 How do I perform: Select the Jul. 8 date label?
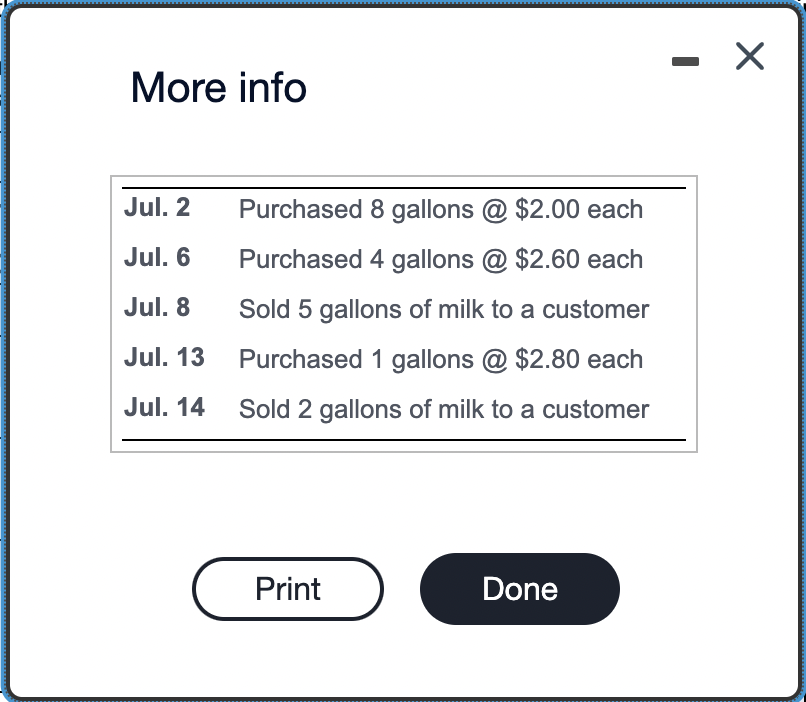pyautogui.click(x=156, y=308)
